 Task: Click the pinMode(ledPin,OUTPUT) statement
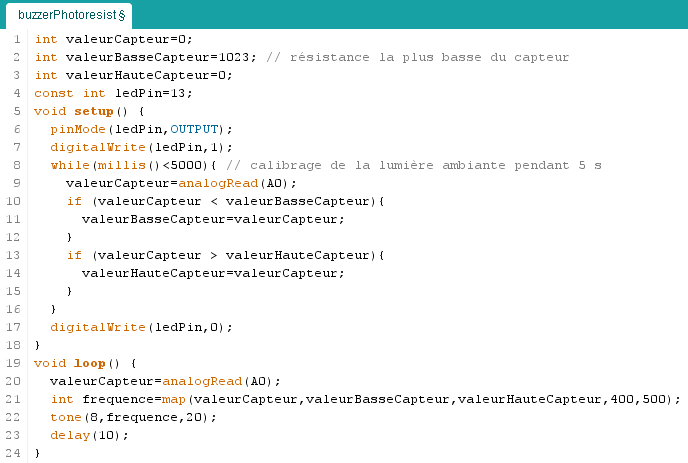point(141,129)
